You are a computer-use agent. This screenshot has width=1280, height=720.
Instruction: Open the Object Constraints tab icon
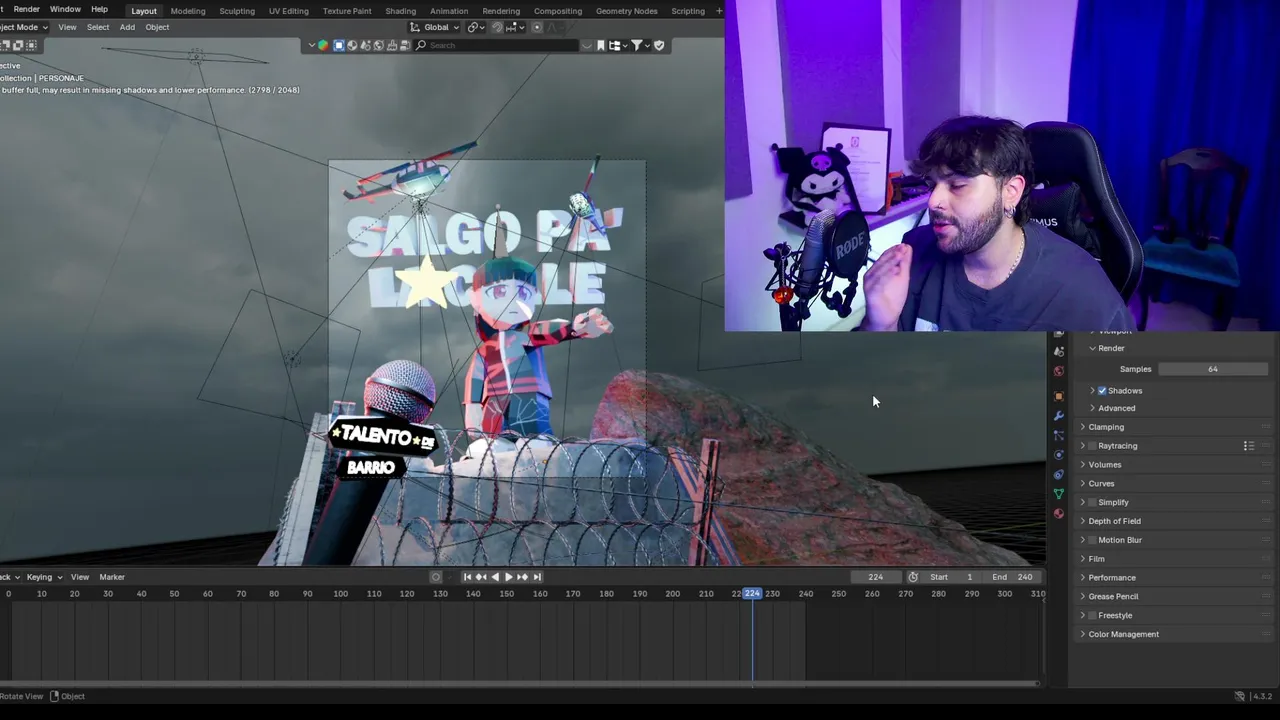1059,474
